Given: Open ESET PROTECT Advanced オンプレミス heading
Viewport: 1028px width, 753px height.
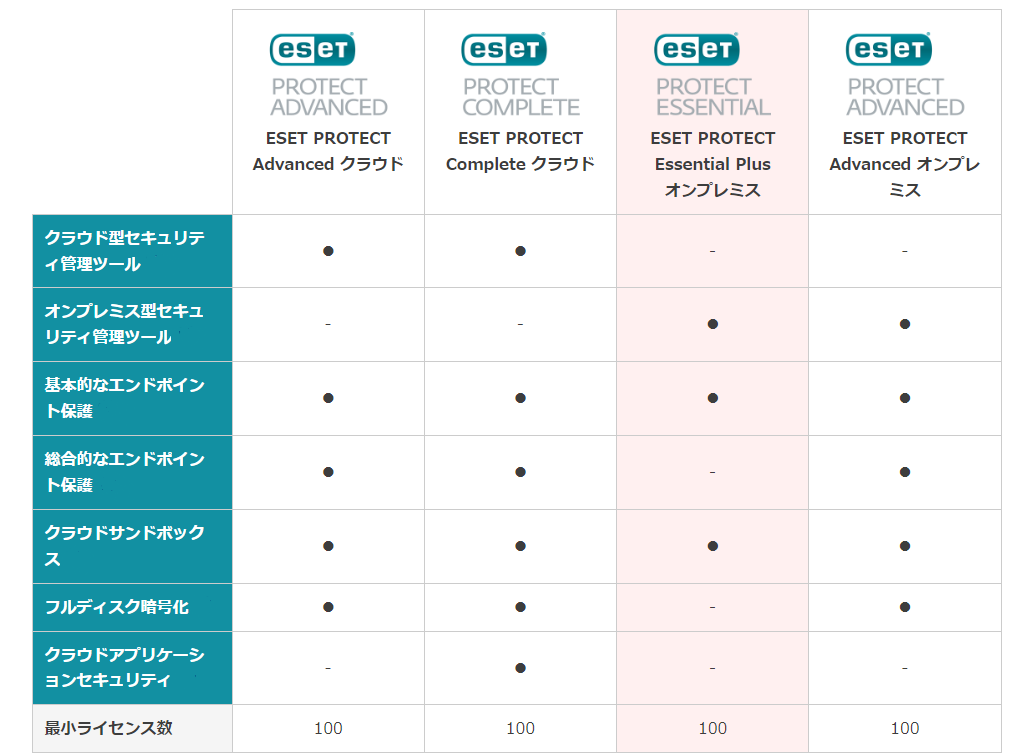Looking at the screenshot, I should tap(905, 164).
